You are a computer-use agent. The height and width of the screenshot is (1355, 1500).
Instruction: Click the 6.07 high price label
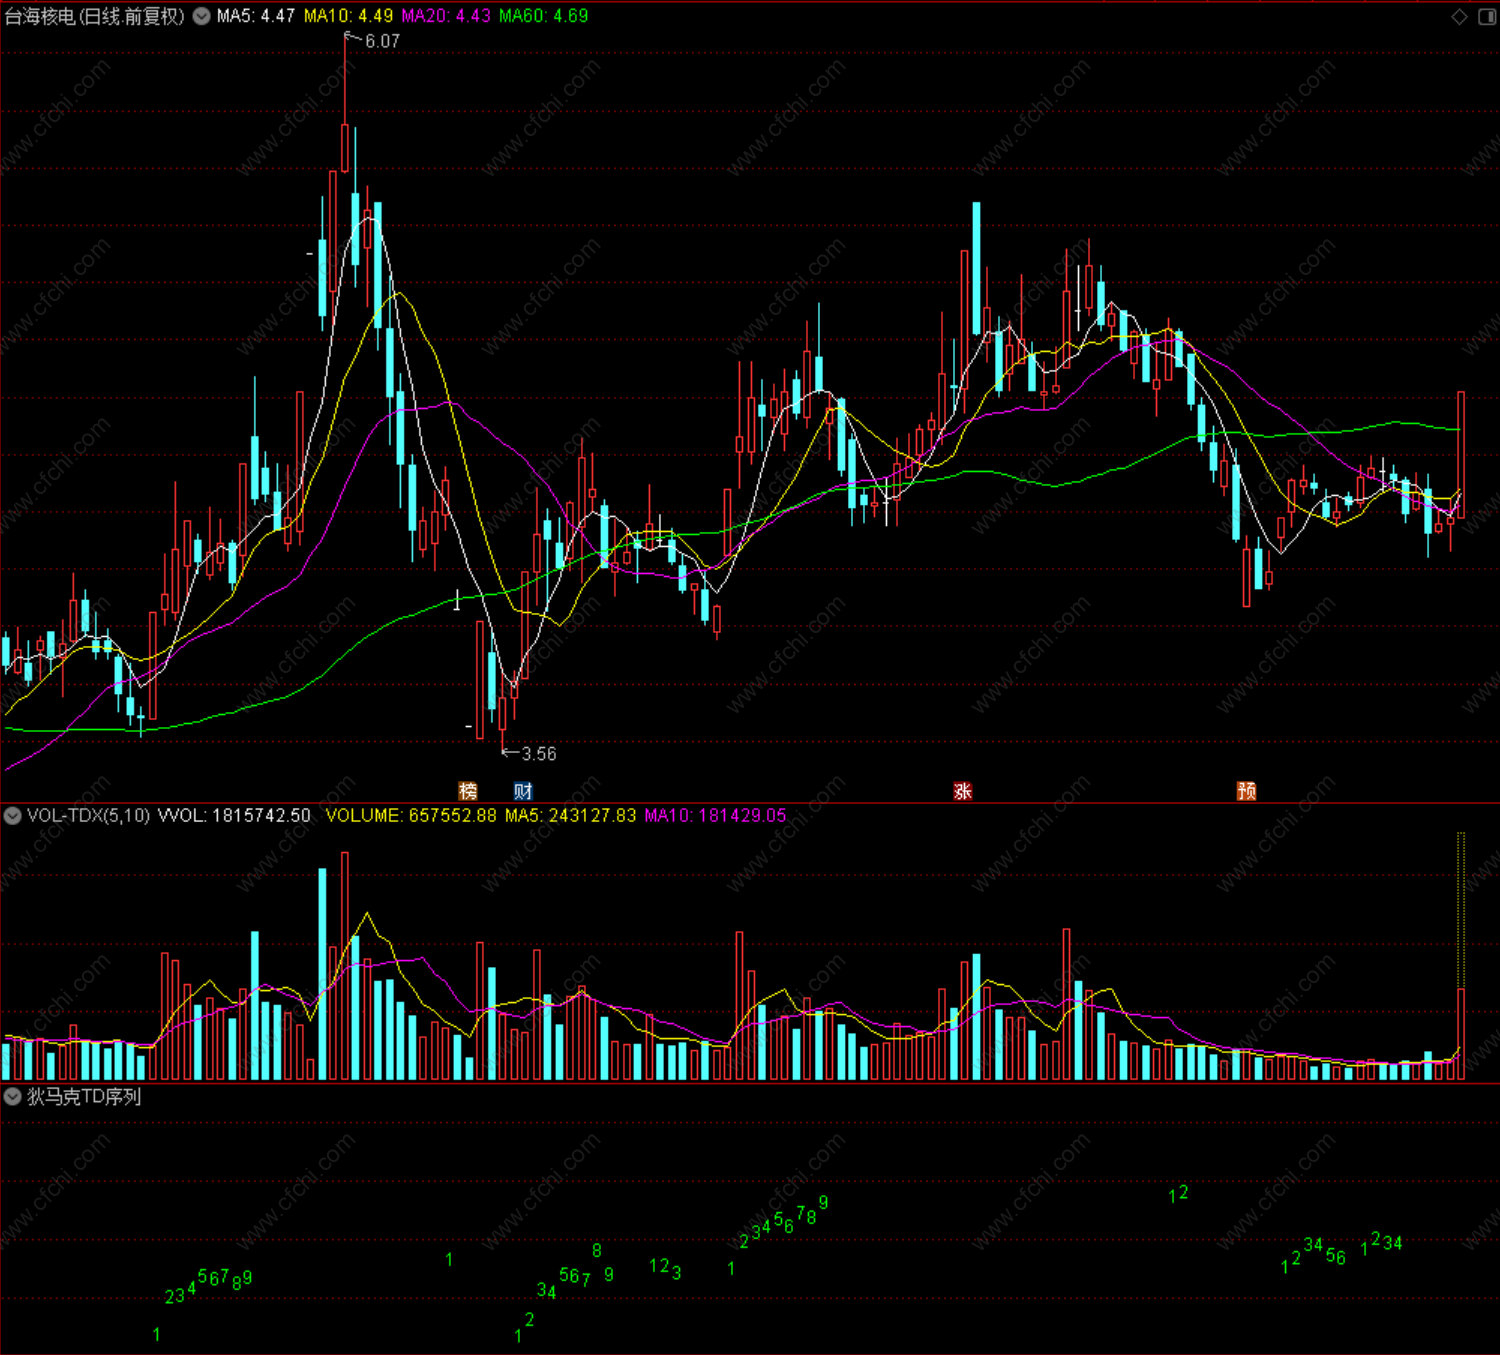coord(382,41)
